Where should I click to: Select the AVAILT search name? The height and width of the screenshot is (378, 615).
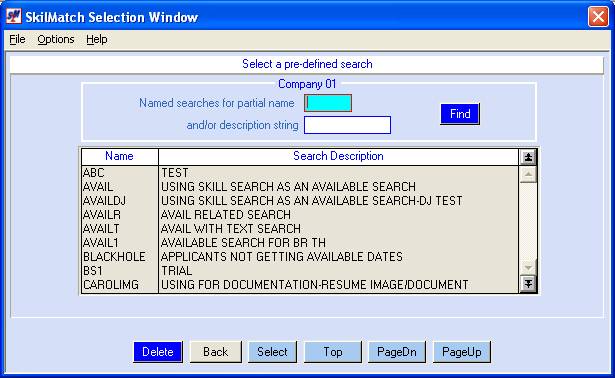point(101,229)
